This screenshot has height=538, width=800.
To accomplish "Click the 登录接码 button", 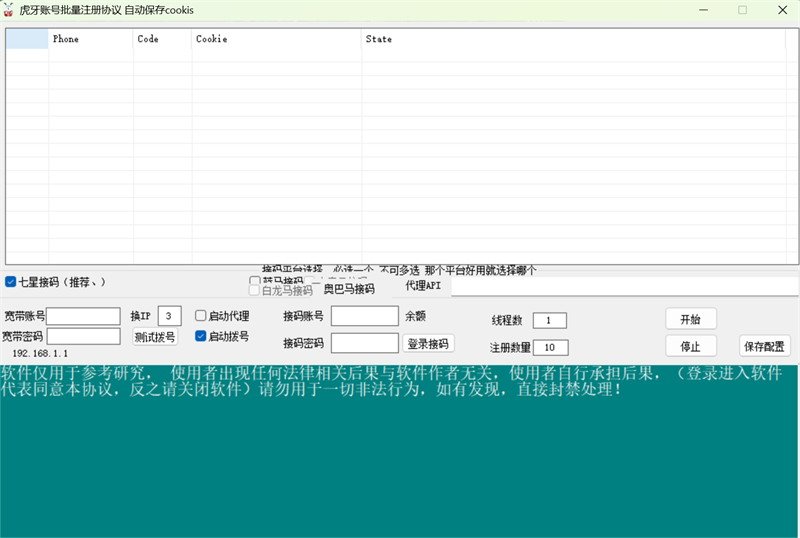I will pos(428,344).
